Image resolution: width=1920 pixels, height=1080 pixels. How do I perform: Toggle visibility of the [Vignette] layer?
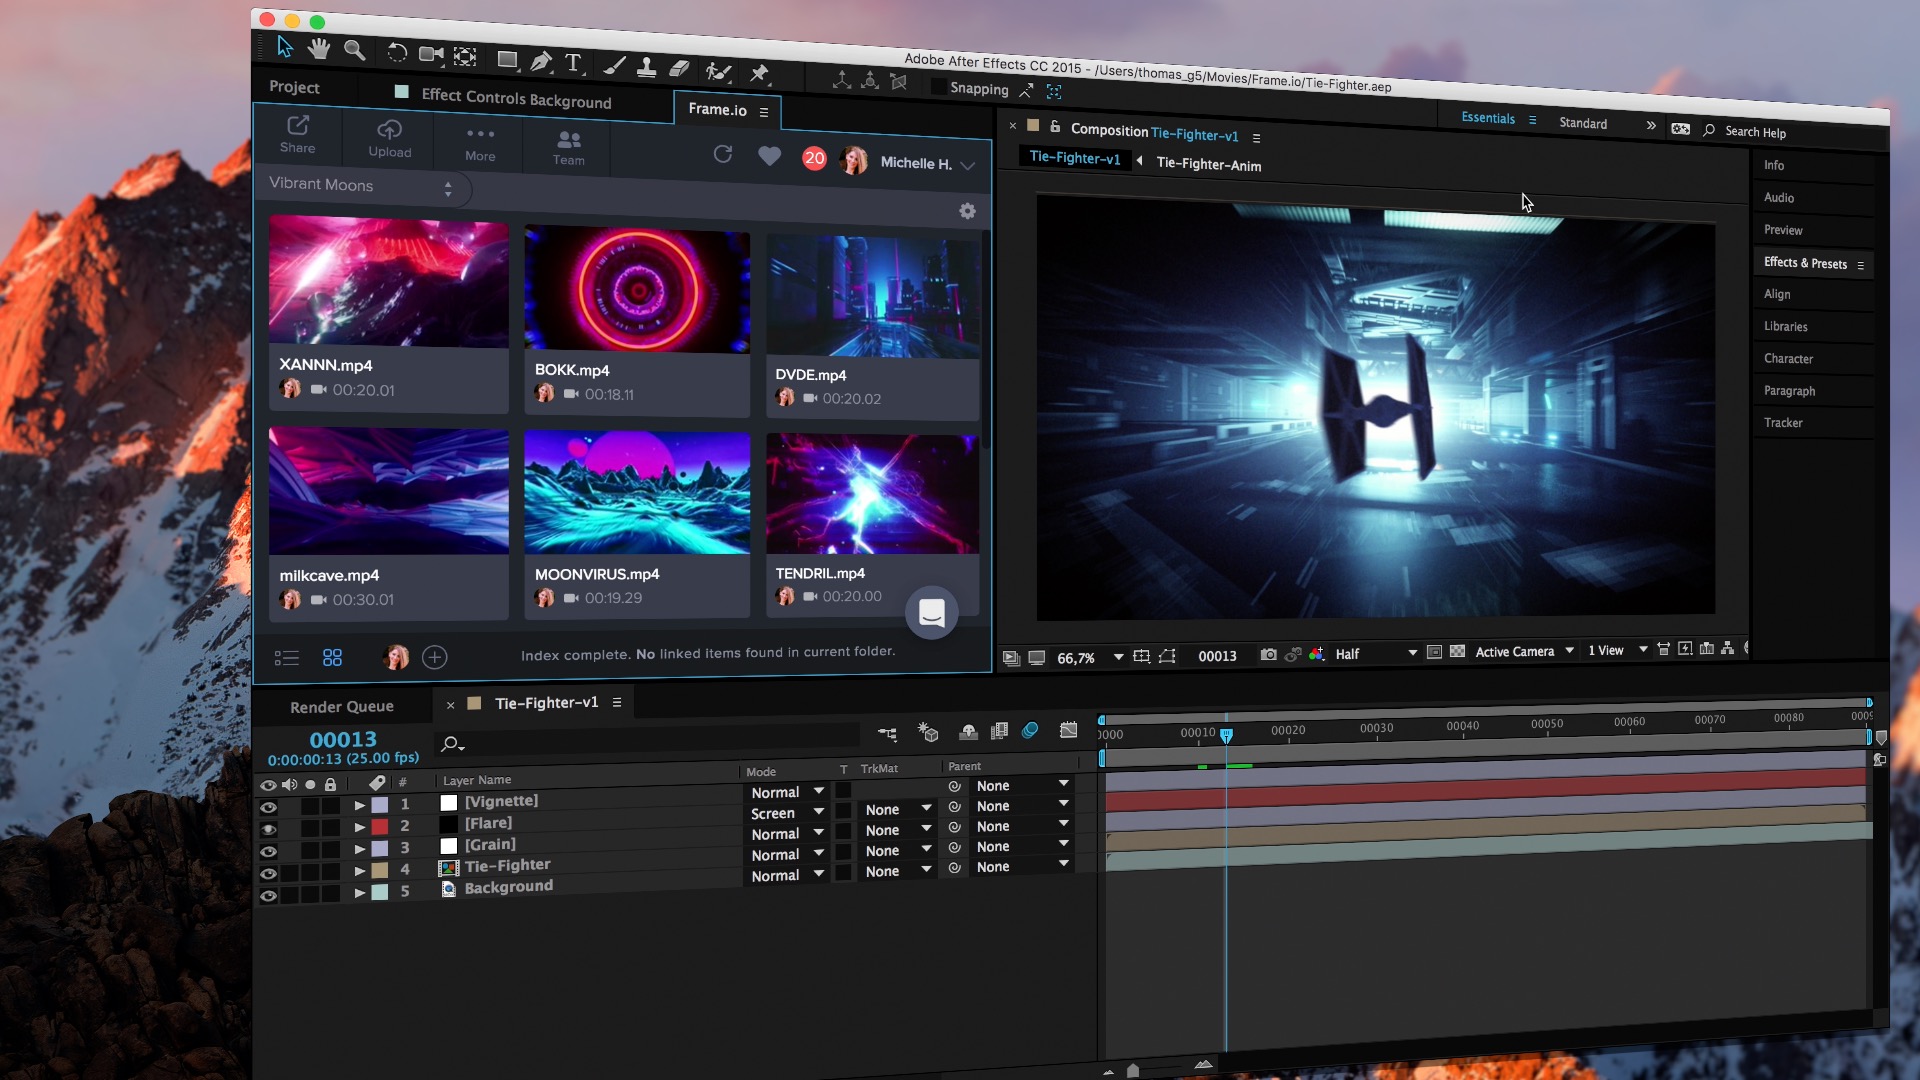268,806
